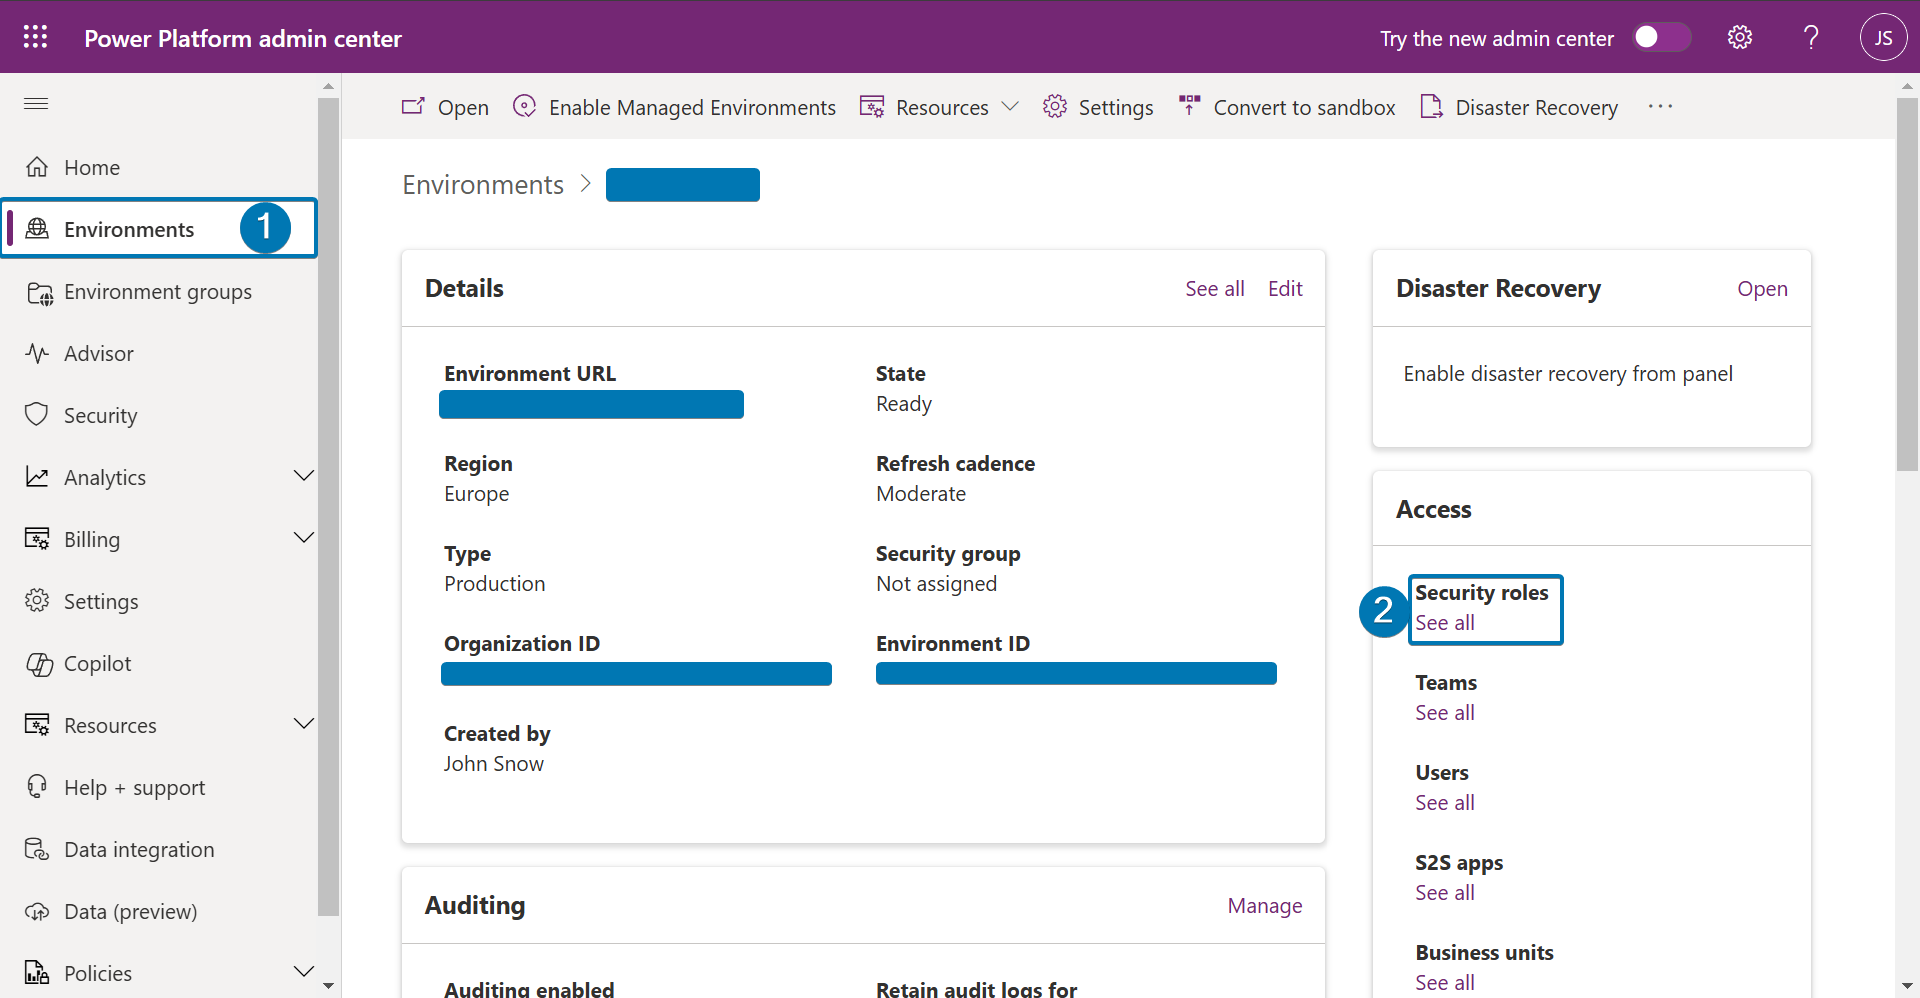Click the settings gear in top header
1920x998 pixels.
(x=1740, y=38)
